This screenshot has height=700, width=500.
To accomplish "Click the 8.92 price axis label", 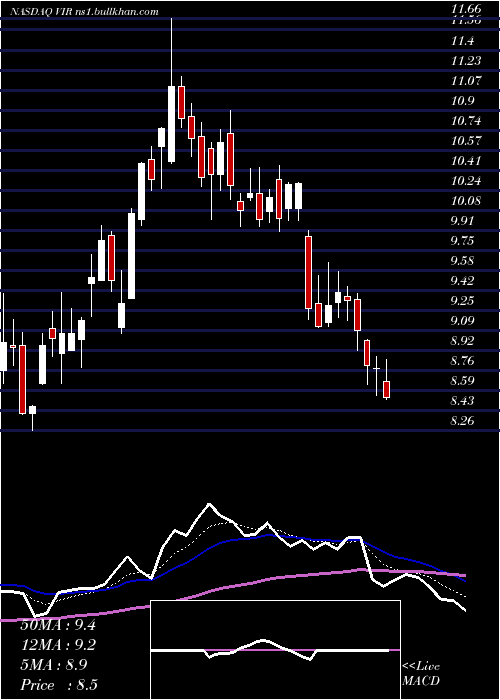I will (x=462, y=341).
